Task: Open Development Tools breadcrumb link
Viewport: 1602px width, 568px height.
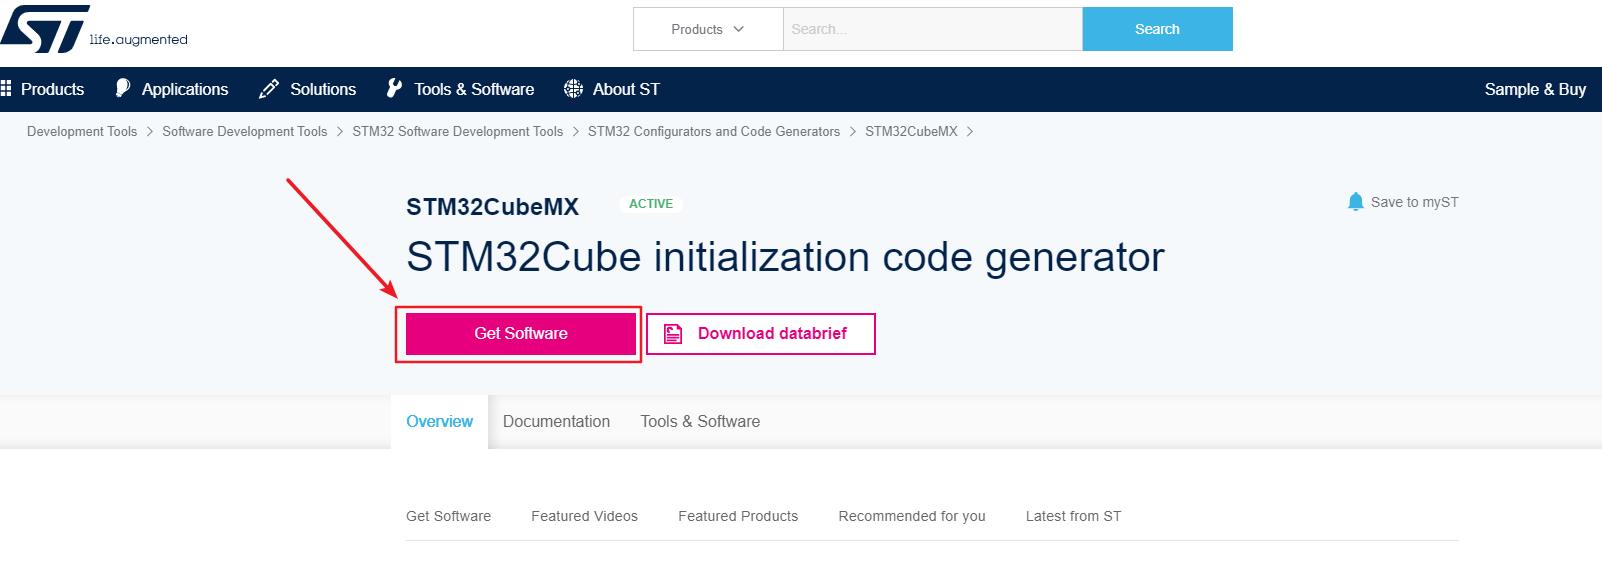Action: pyautogui.click(x=82, y=132)
